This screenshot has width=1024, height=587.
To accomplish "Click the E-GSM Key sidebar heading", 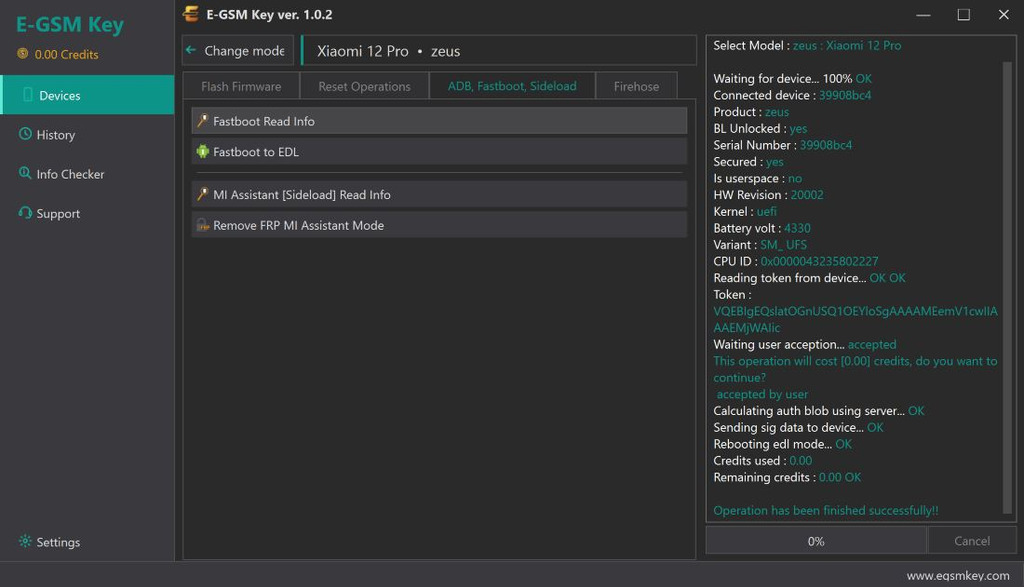I will (70, 24).
